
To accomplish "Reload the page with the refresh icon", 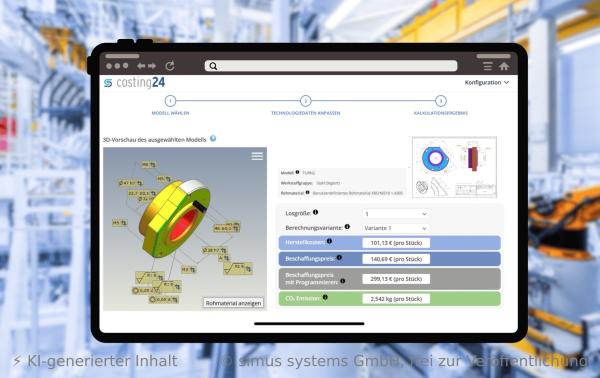I will click(170, 66).
